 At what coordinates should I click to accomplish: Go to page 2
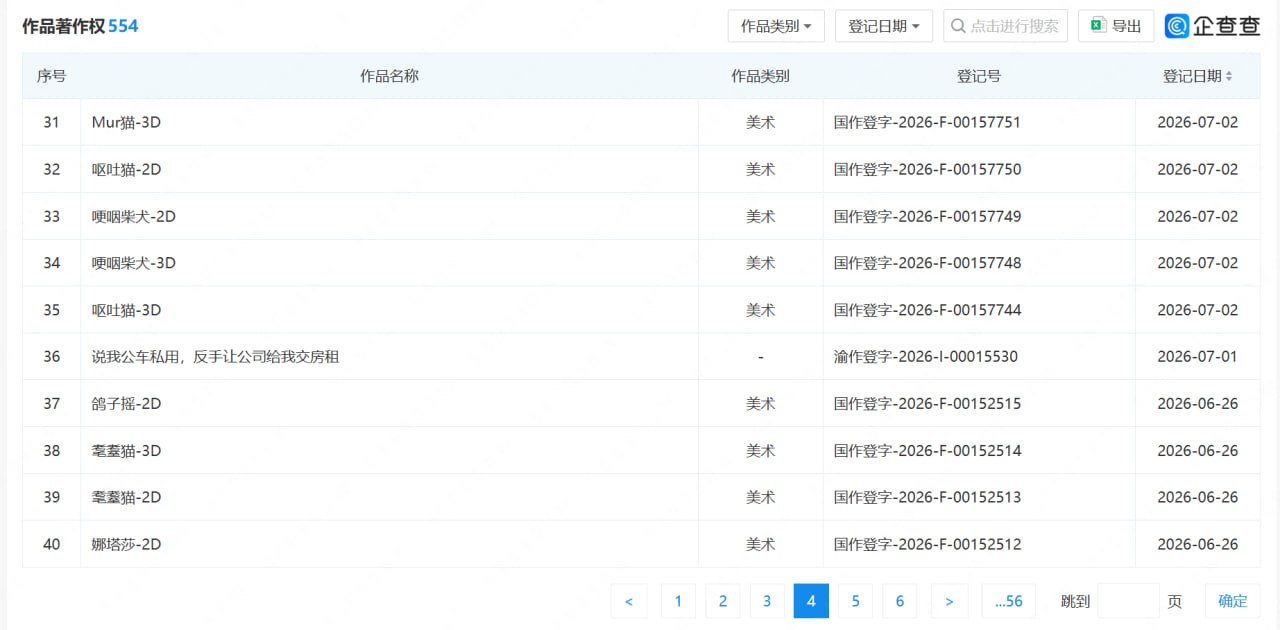(x=723, y=601)
